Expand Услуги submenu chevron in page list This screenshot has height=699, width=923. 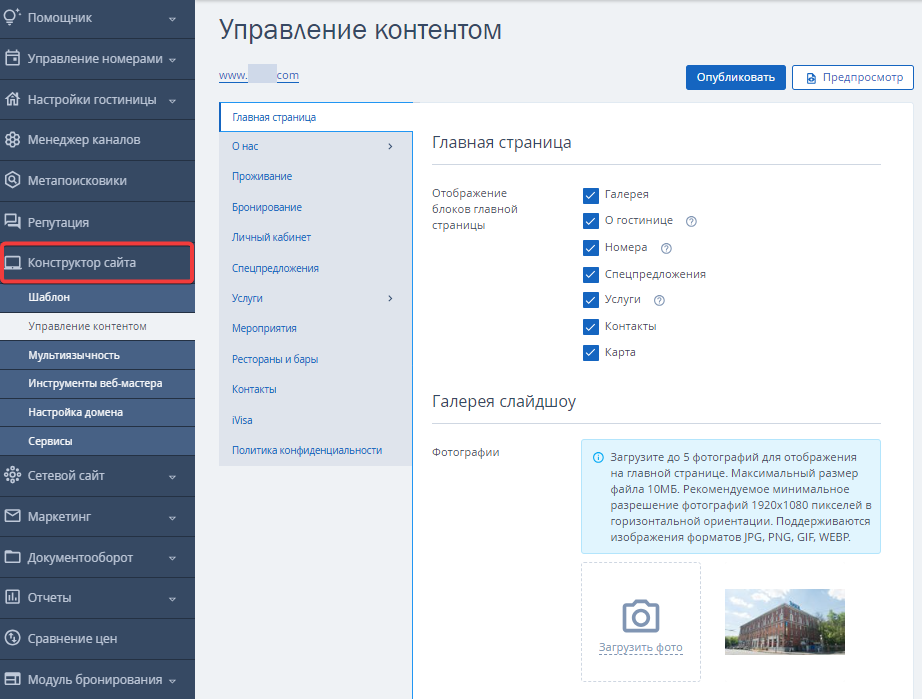[x=390, y=299]
